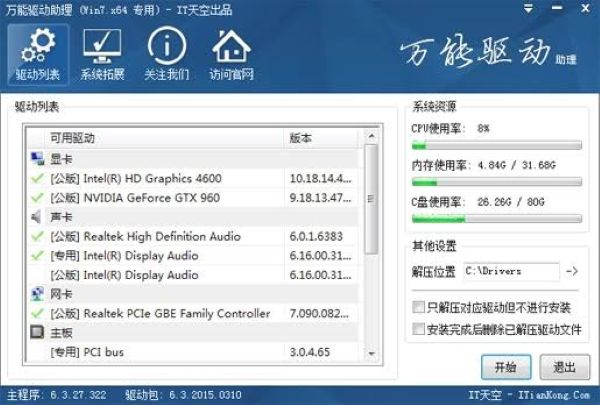
Task: Click version 10.18.14.4... cell
Action: pos(320,178)
